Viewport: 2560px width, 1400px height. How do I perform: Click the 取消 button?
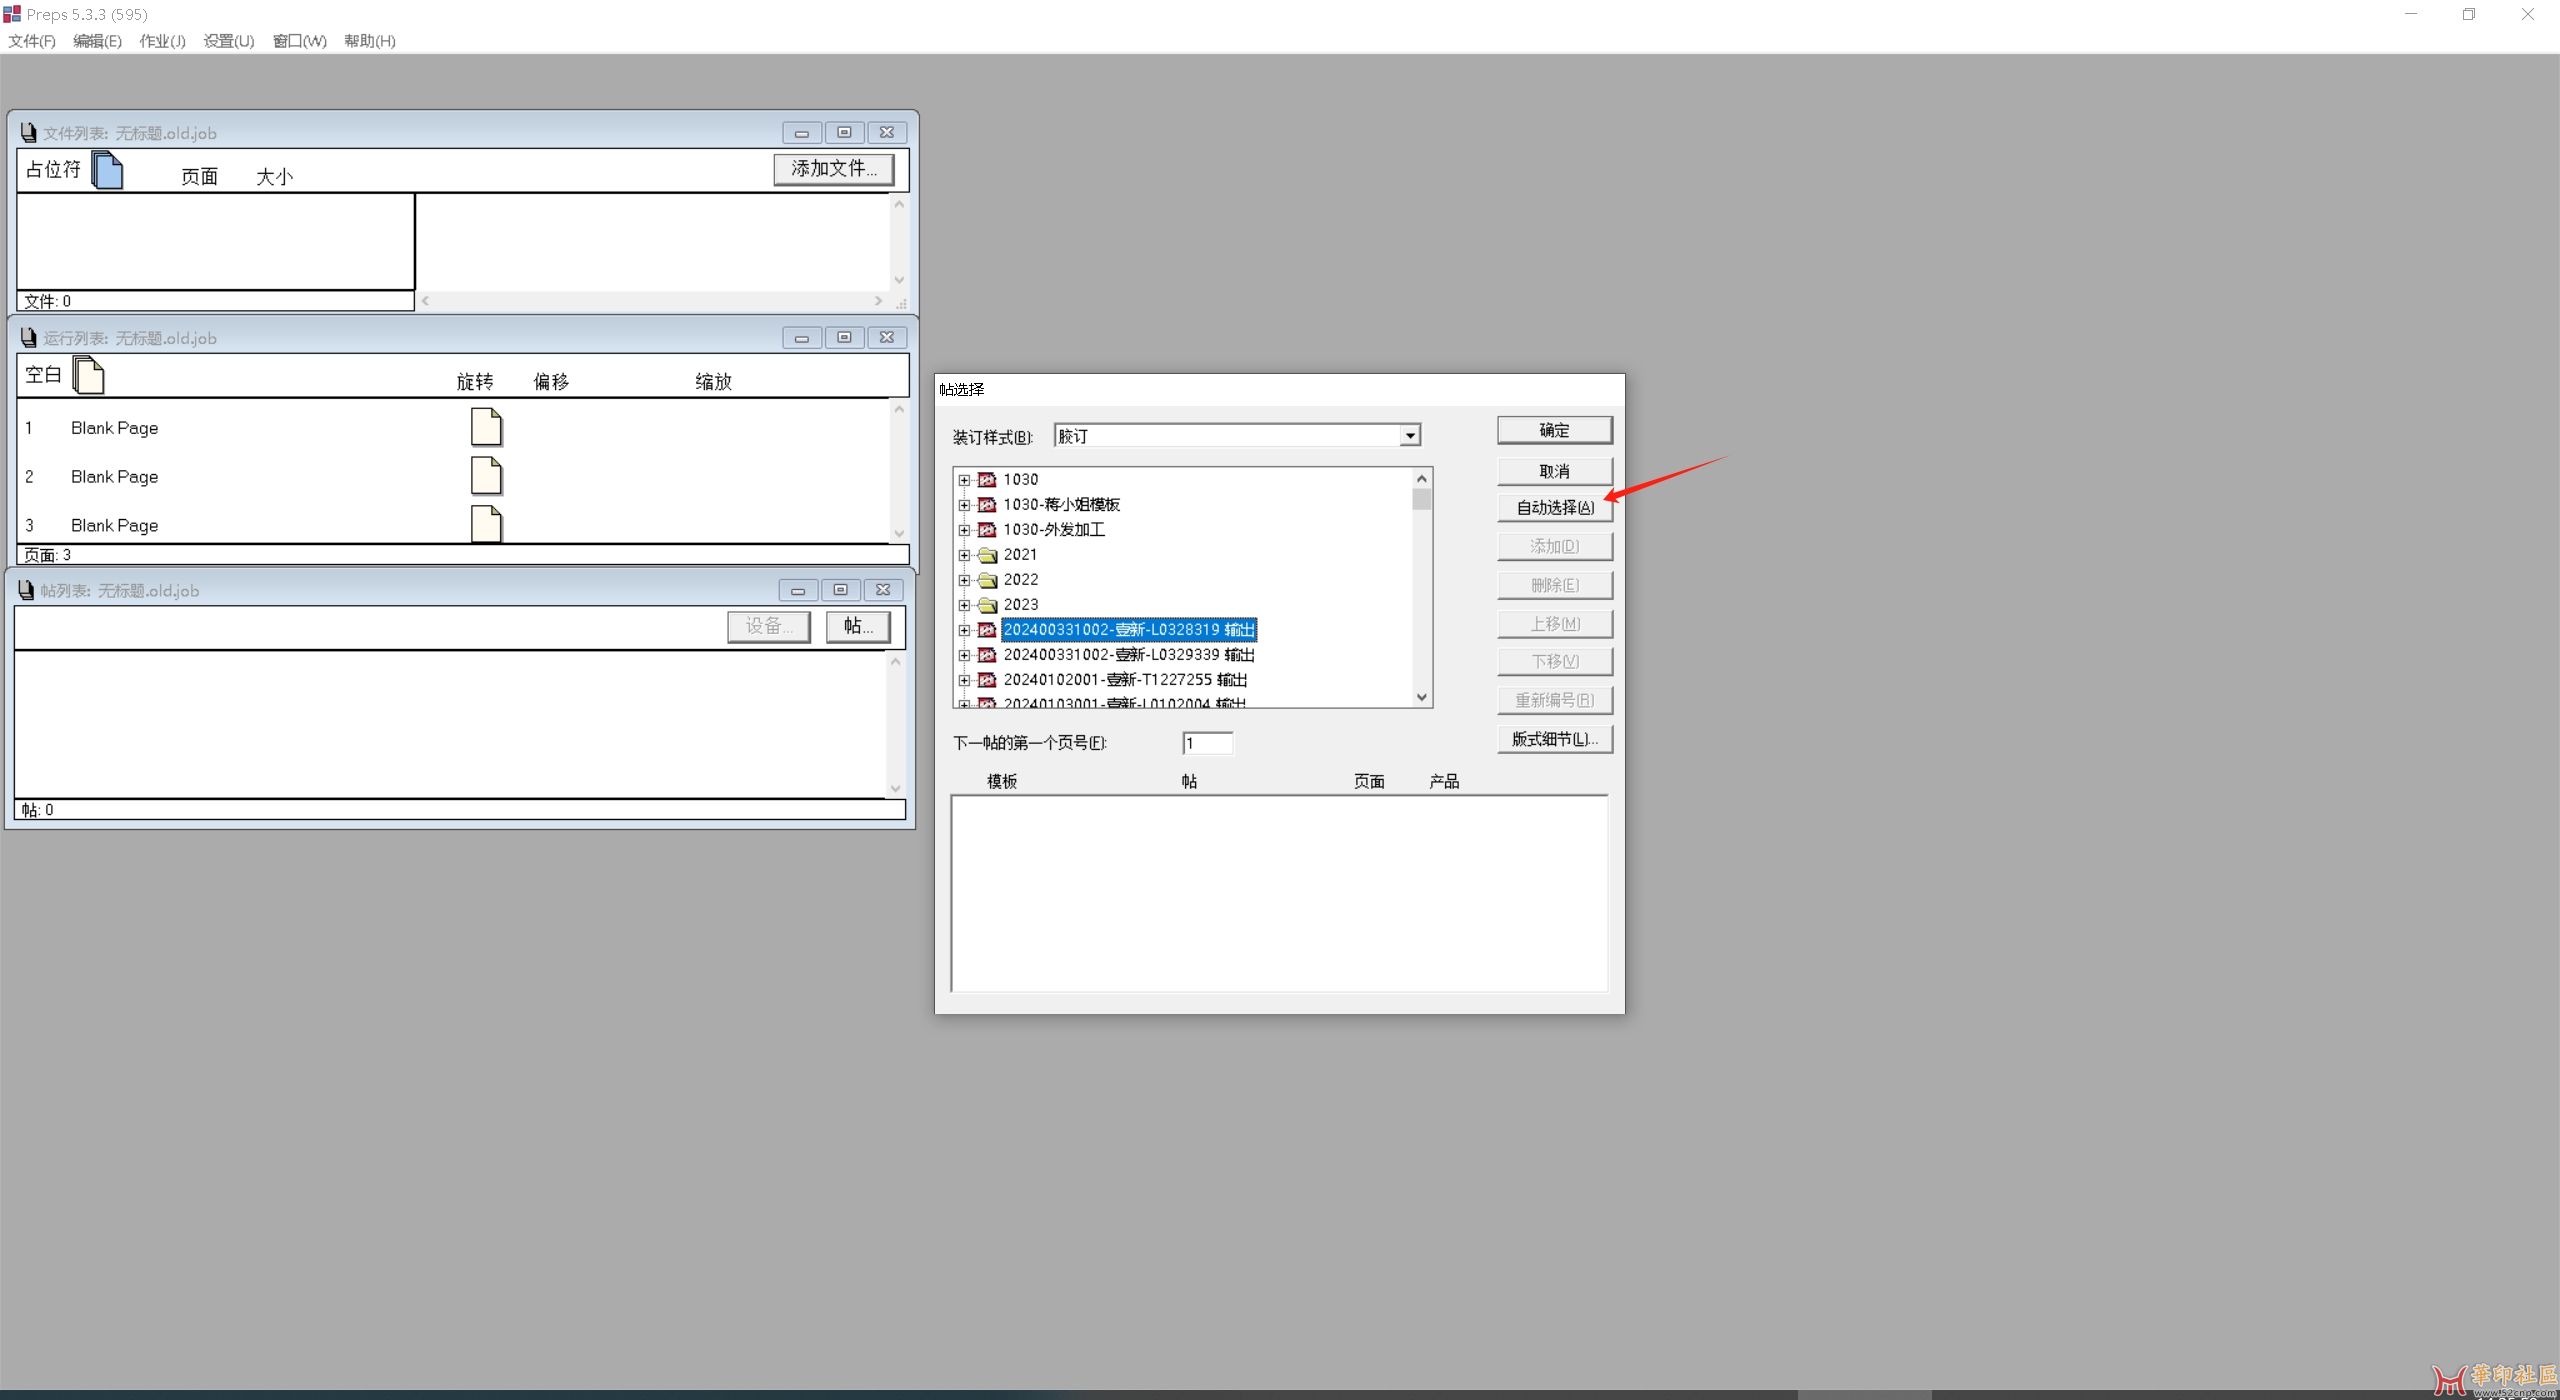click(x=1554, y=471)
